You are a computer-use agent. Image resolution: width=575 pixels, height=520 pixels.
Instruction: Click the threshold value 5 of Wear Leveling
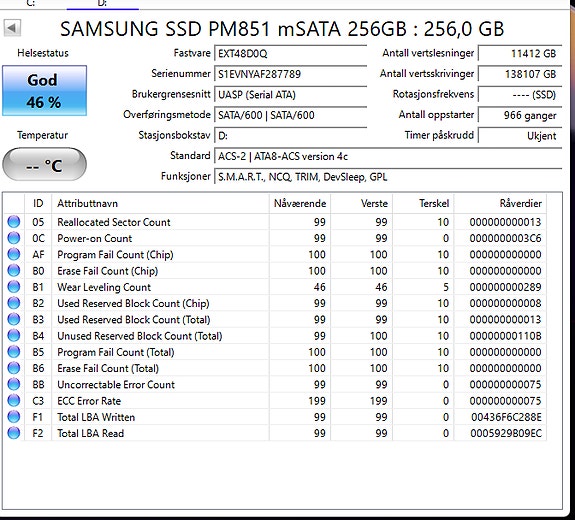(446, 287)
